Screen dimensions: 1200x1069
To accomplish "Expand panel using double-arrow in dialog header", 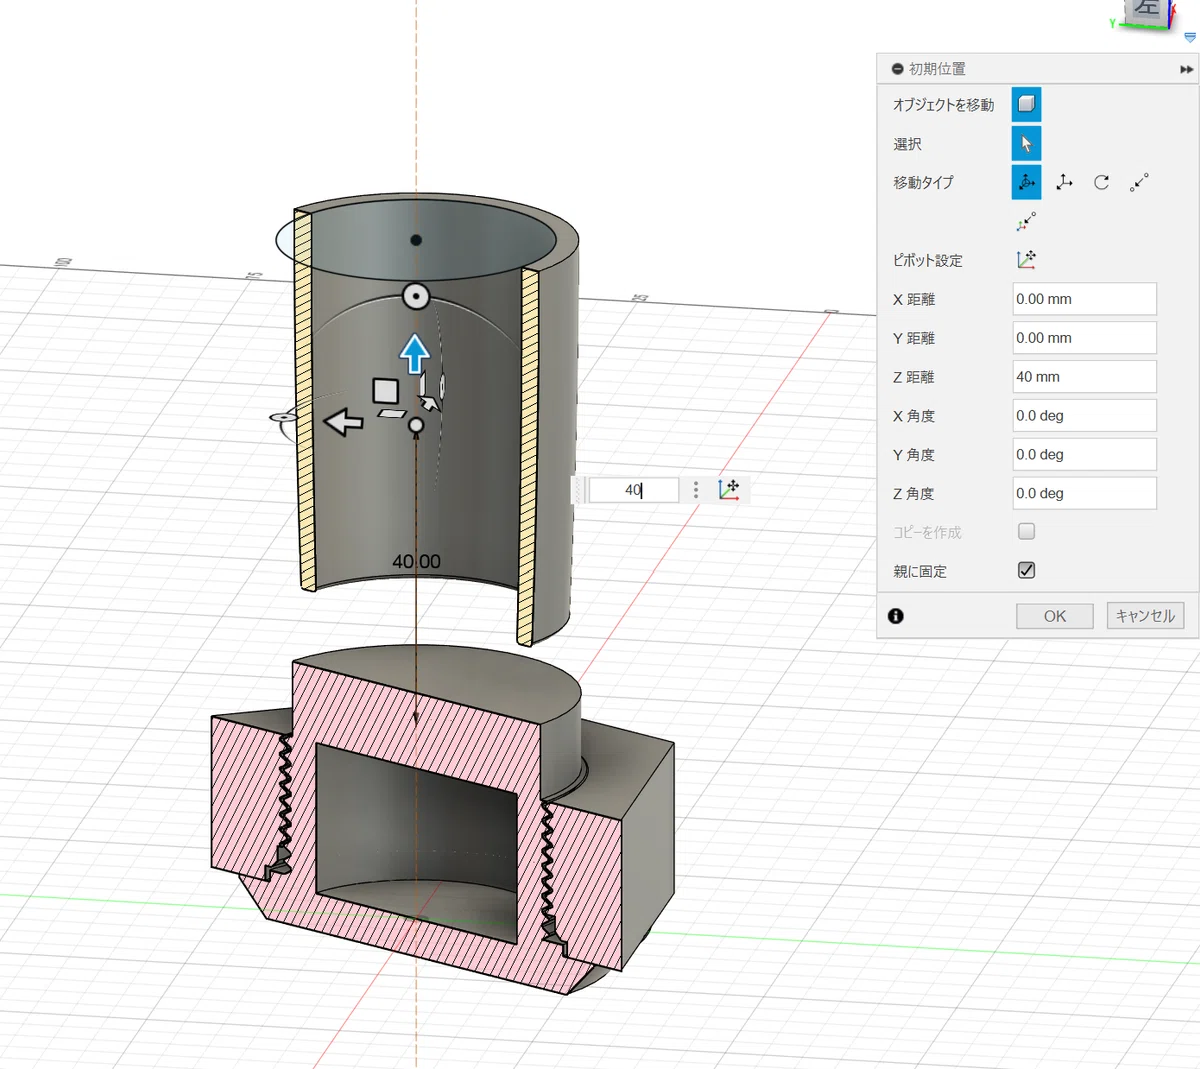I will 1186,69.
